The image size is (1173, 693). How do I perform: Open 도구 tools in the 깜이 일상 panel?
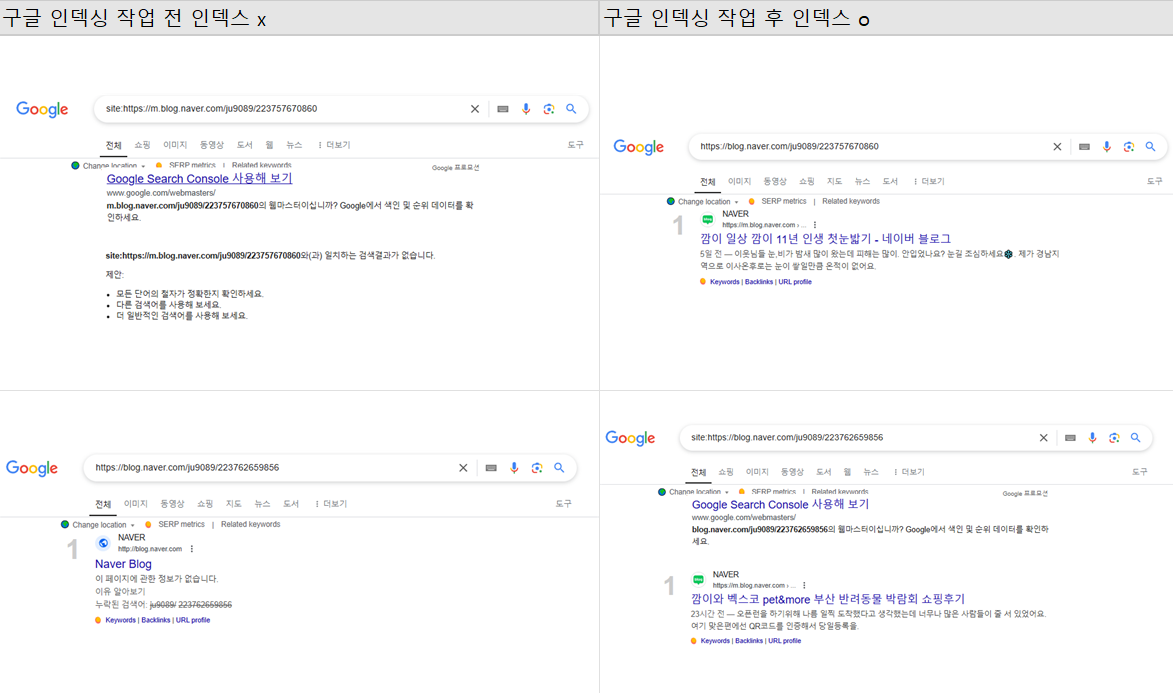[x=1155, y=181]
